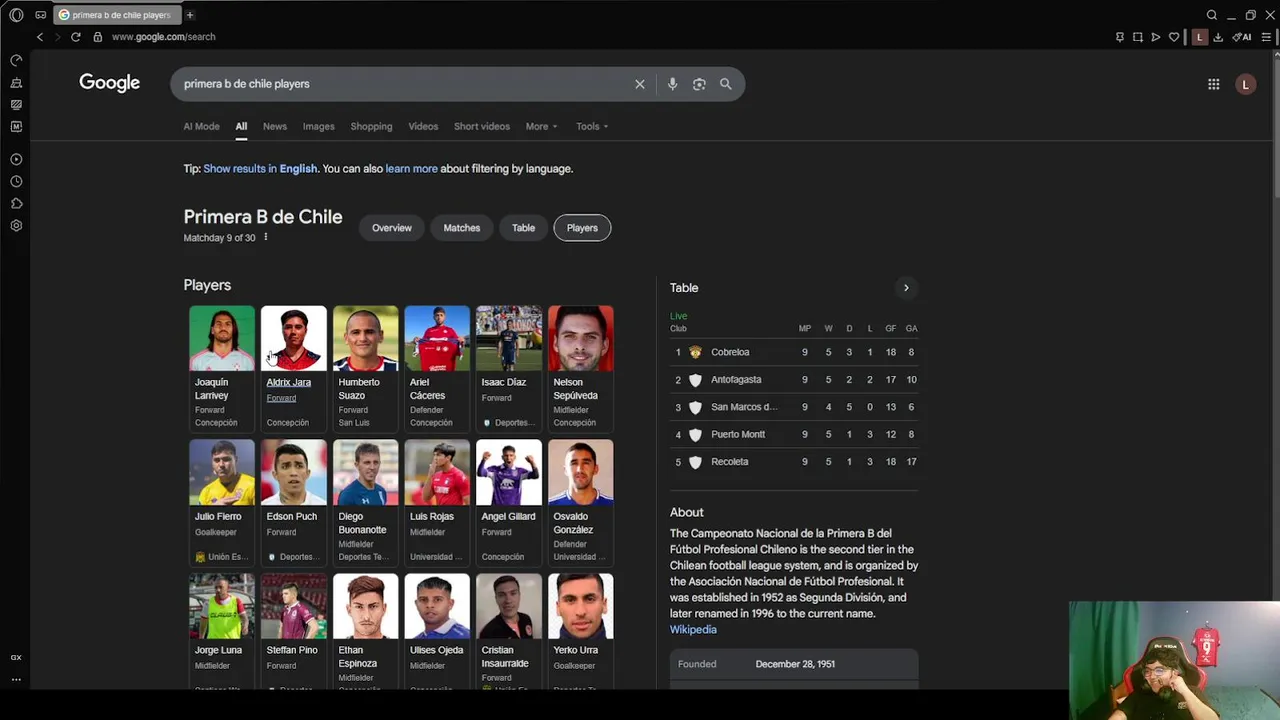Select Antofagasta row in table

click(794, 380)
